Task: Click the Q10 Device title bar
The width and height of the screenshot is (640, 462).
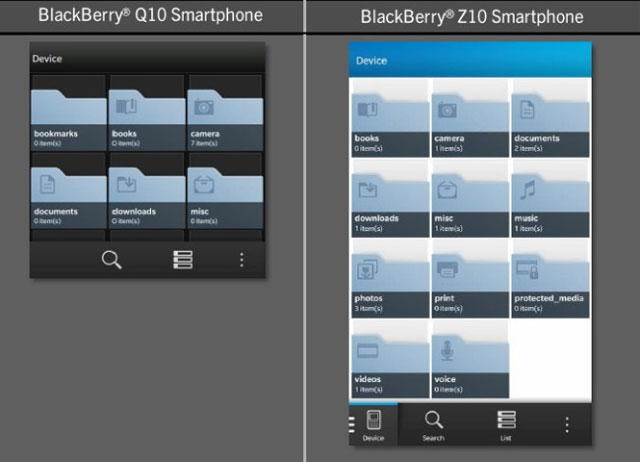Action: [x=147, y=58]
